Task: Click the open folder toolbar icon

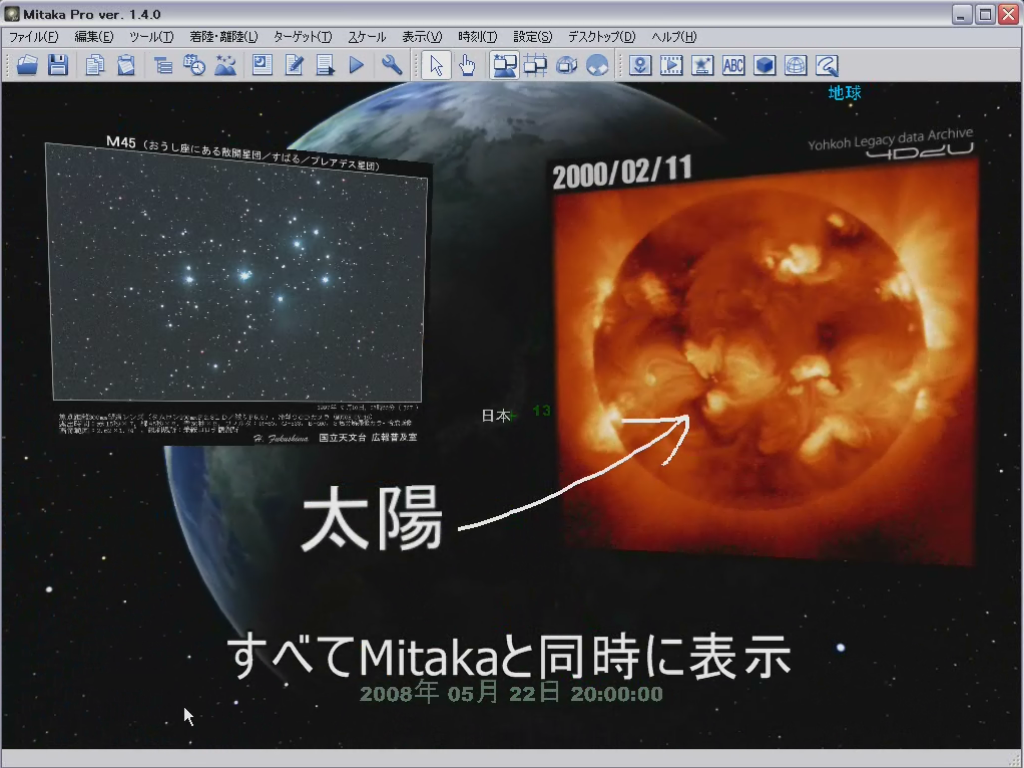Action: [x=27, y=65]
